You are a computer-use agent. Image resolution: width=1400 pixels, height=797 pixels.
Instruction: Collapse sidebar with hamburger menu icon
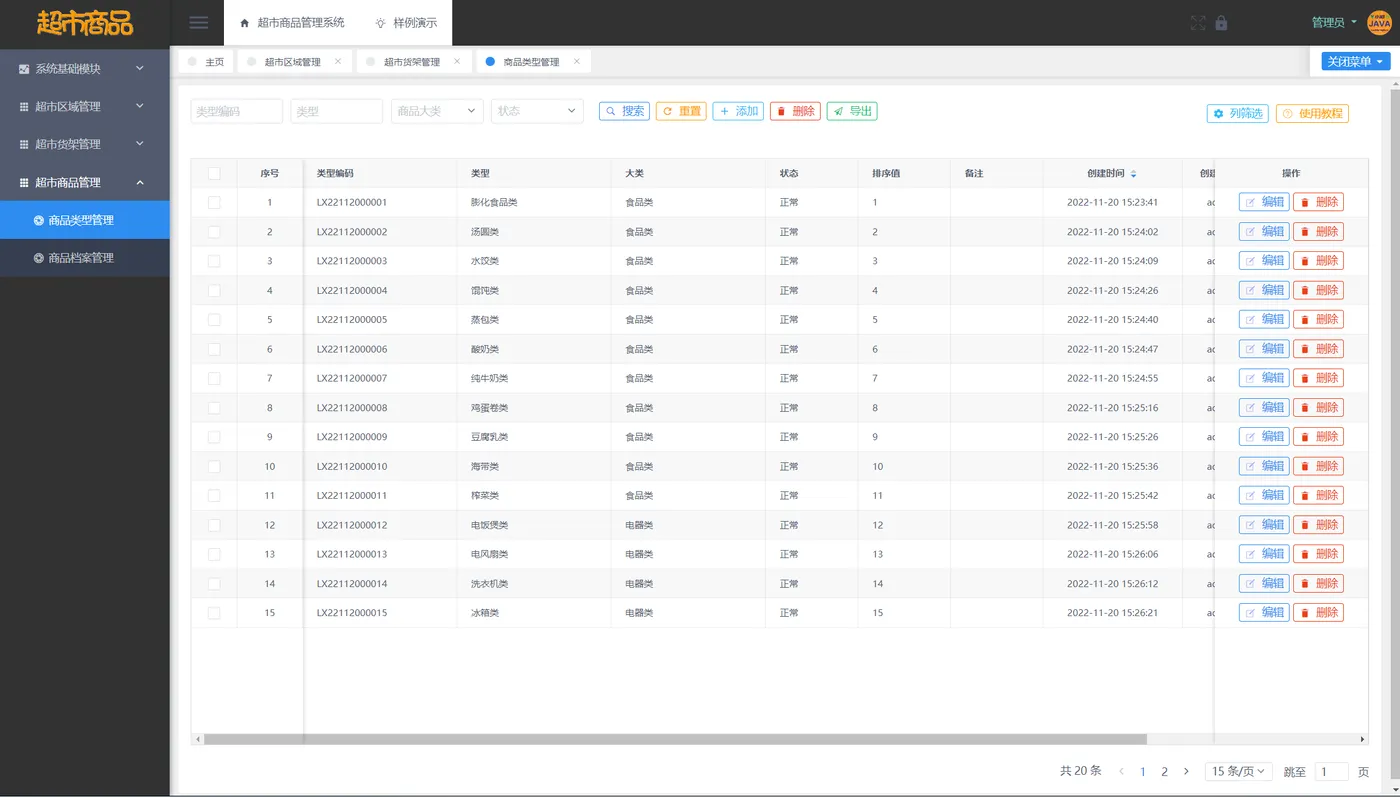(x=199, y=22)
